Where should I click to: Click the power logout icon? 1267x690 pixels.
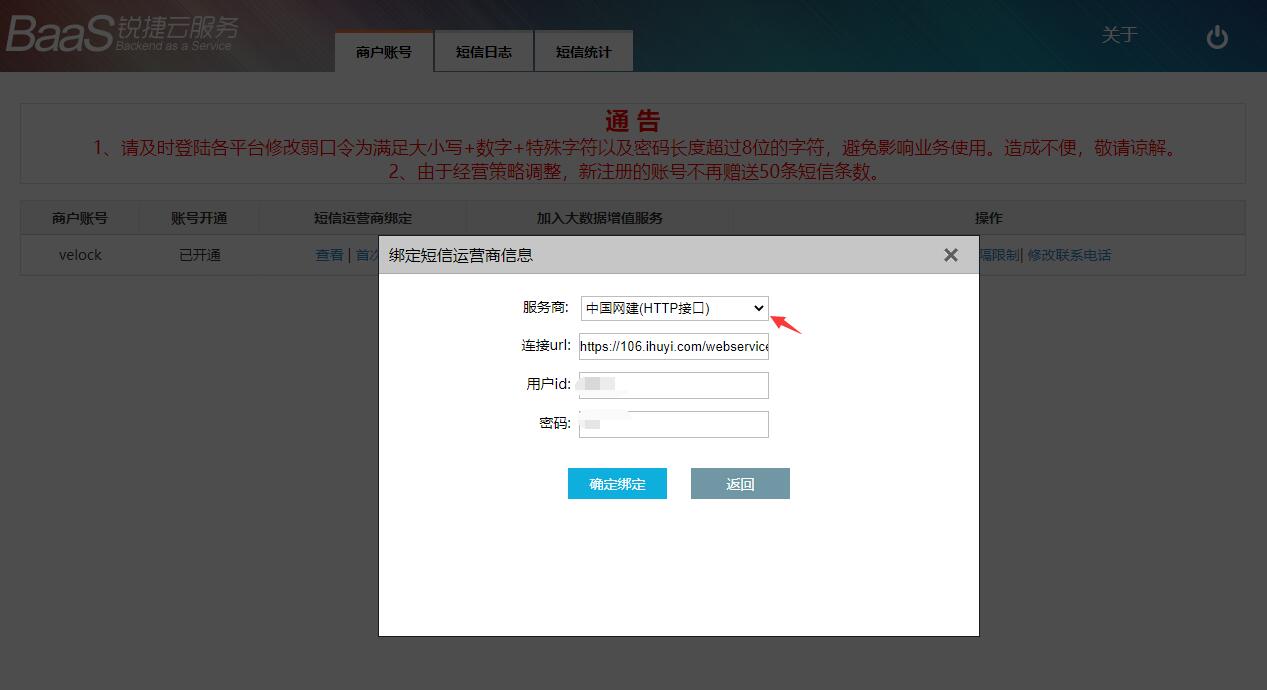[1216, 37]
